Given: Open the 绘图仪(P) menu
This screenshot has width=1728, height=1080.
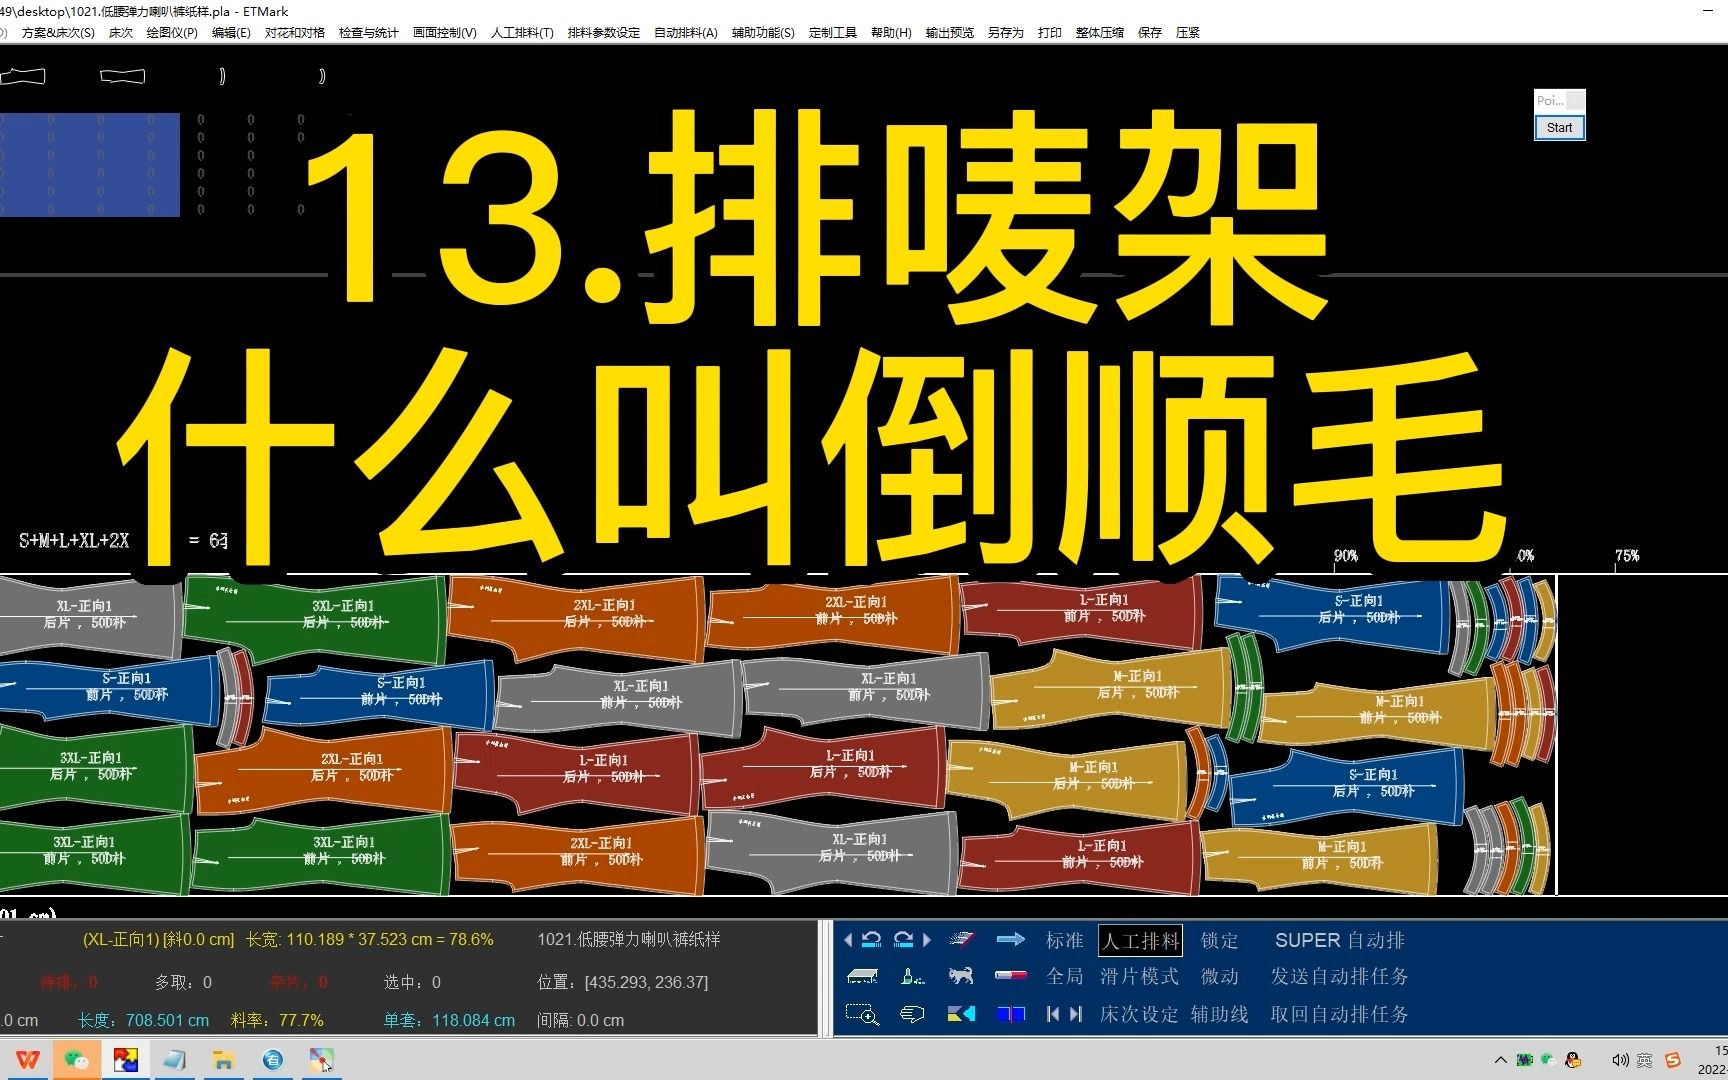Looking at the screenshot, I should coord(172,32).
